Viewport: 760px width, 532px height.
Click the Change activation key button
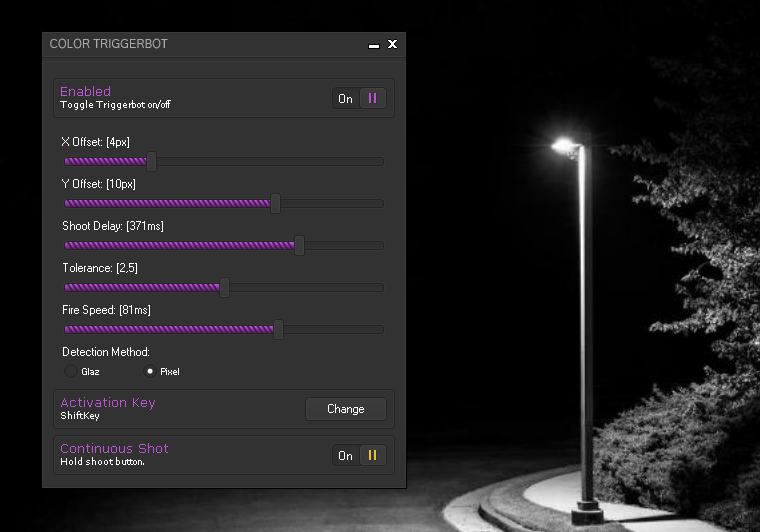[x=346, y=409]
